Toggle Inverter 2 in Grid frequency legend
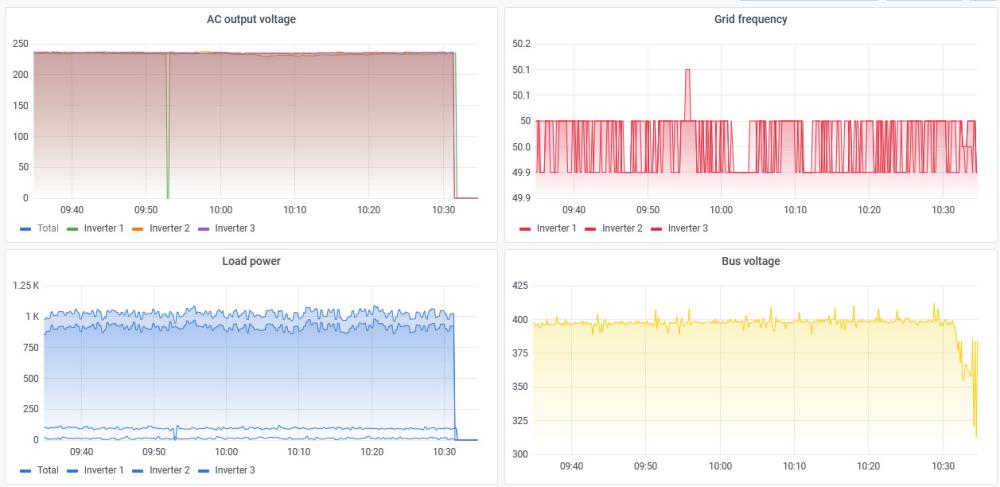 click(x=622, y=228)
